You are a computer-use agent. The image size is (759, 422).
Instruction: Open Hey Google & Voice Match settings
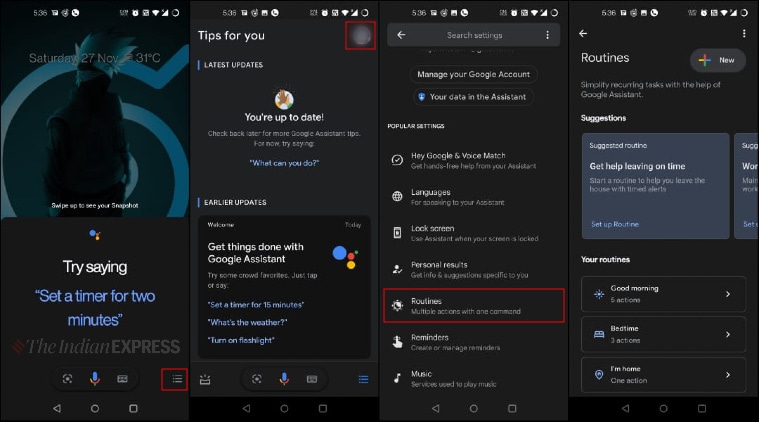[x=473, y=160]
